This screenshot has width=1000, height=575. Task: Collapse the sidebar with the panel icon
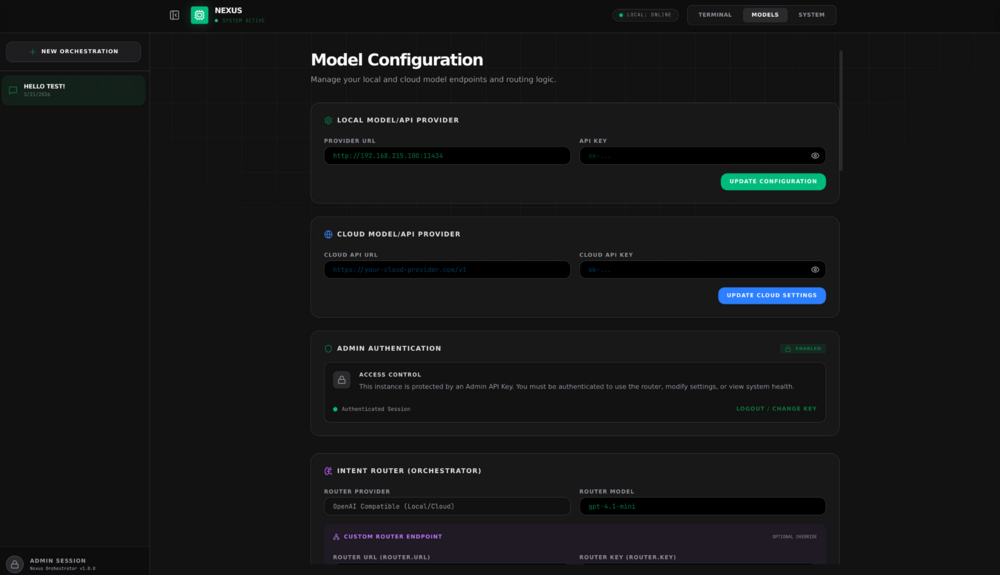(174, 15)
